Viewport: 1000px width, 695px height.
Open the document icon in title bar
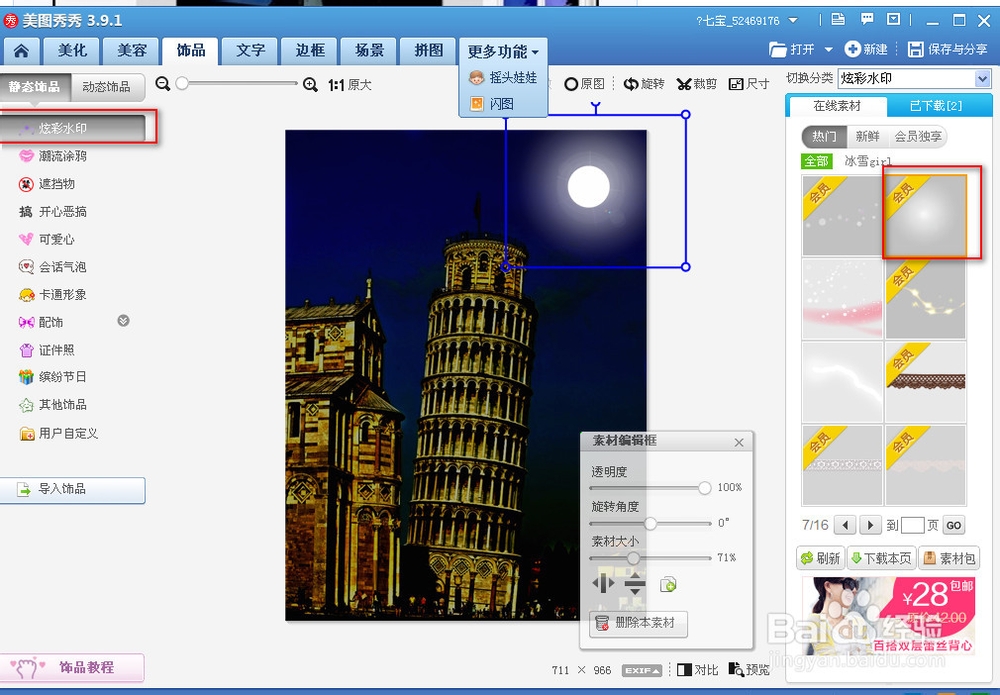(x=838, y=20)
